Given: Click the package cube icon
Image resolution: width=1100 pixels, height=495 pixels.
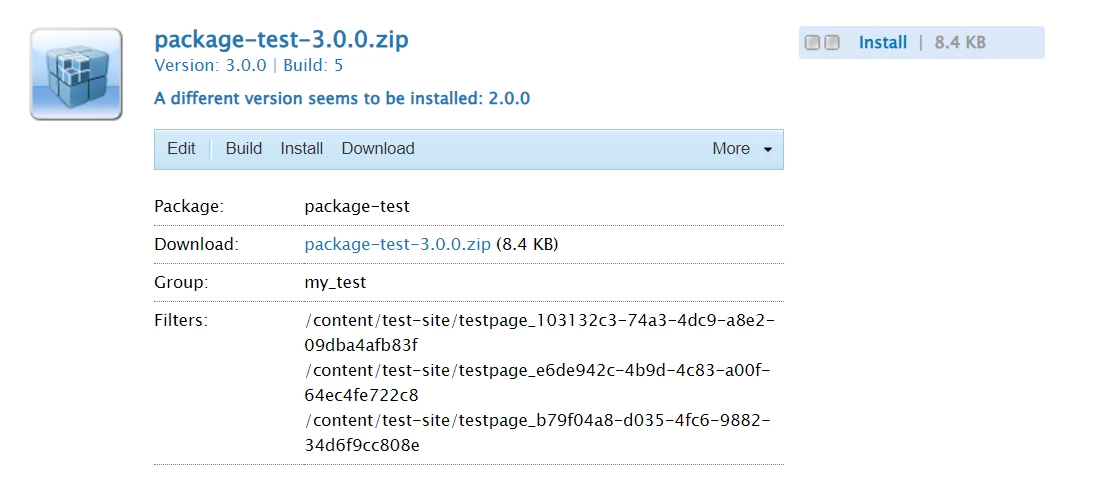Looking at the screenshot, I should coord(76,74).
